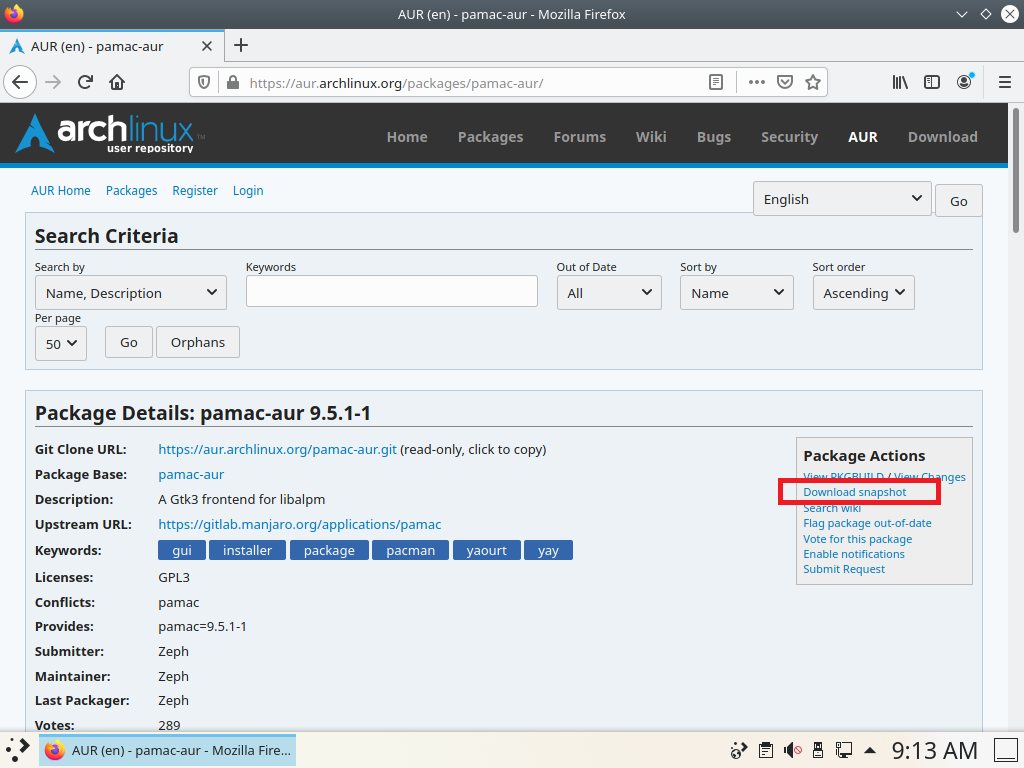Click the forward navigation arrow

53,82
